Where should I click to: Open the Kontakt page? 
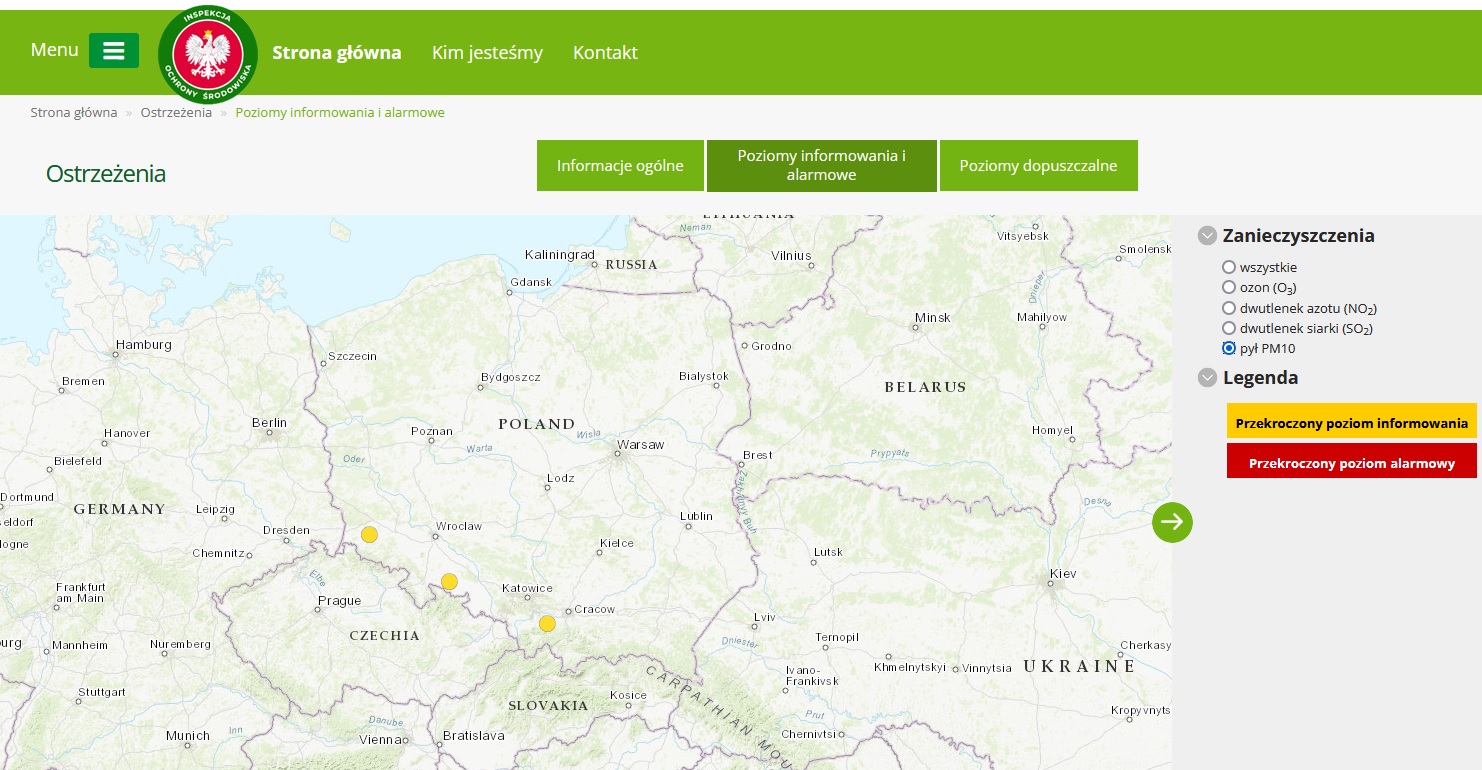pos(605,53)
